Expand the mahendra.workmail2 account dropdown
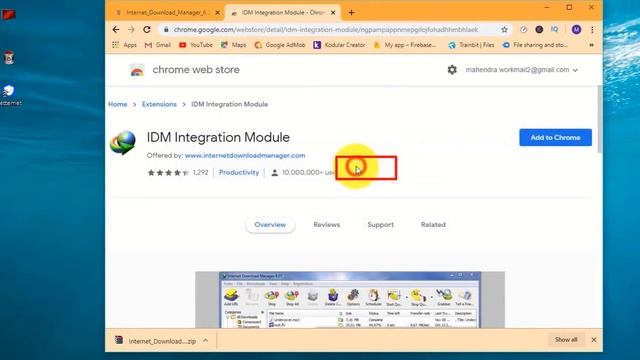 click(x=522, y=70)
